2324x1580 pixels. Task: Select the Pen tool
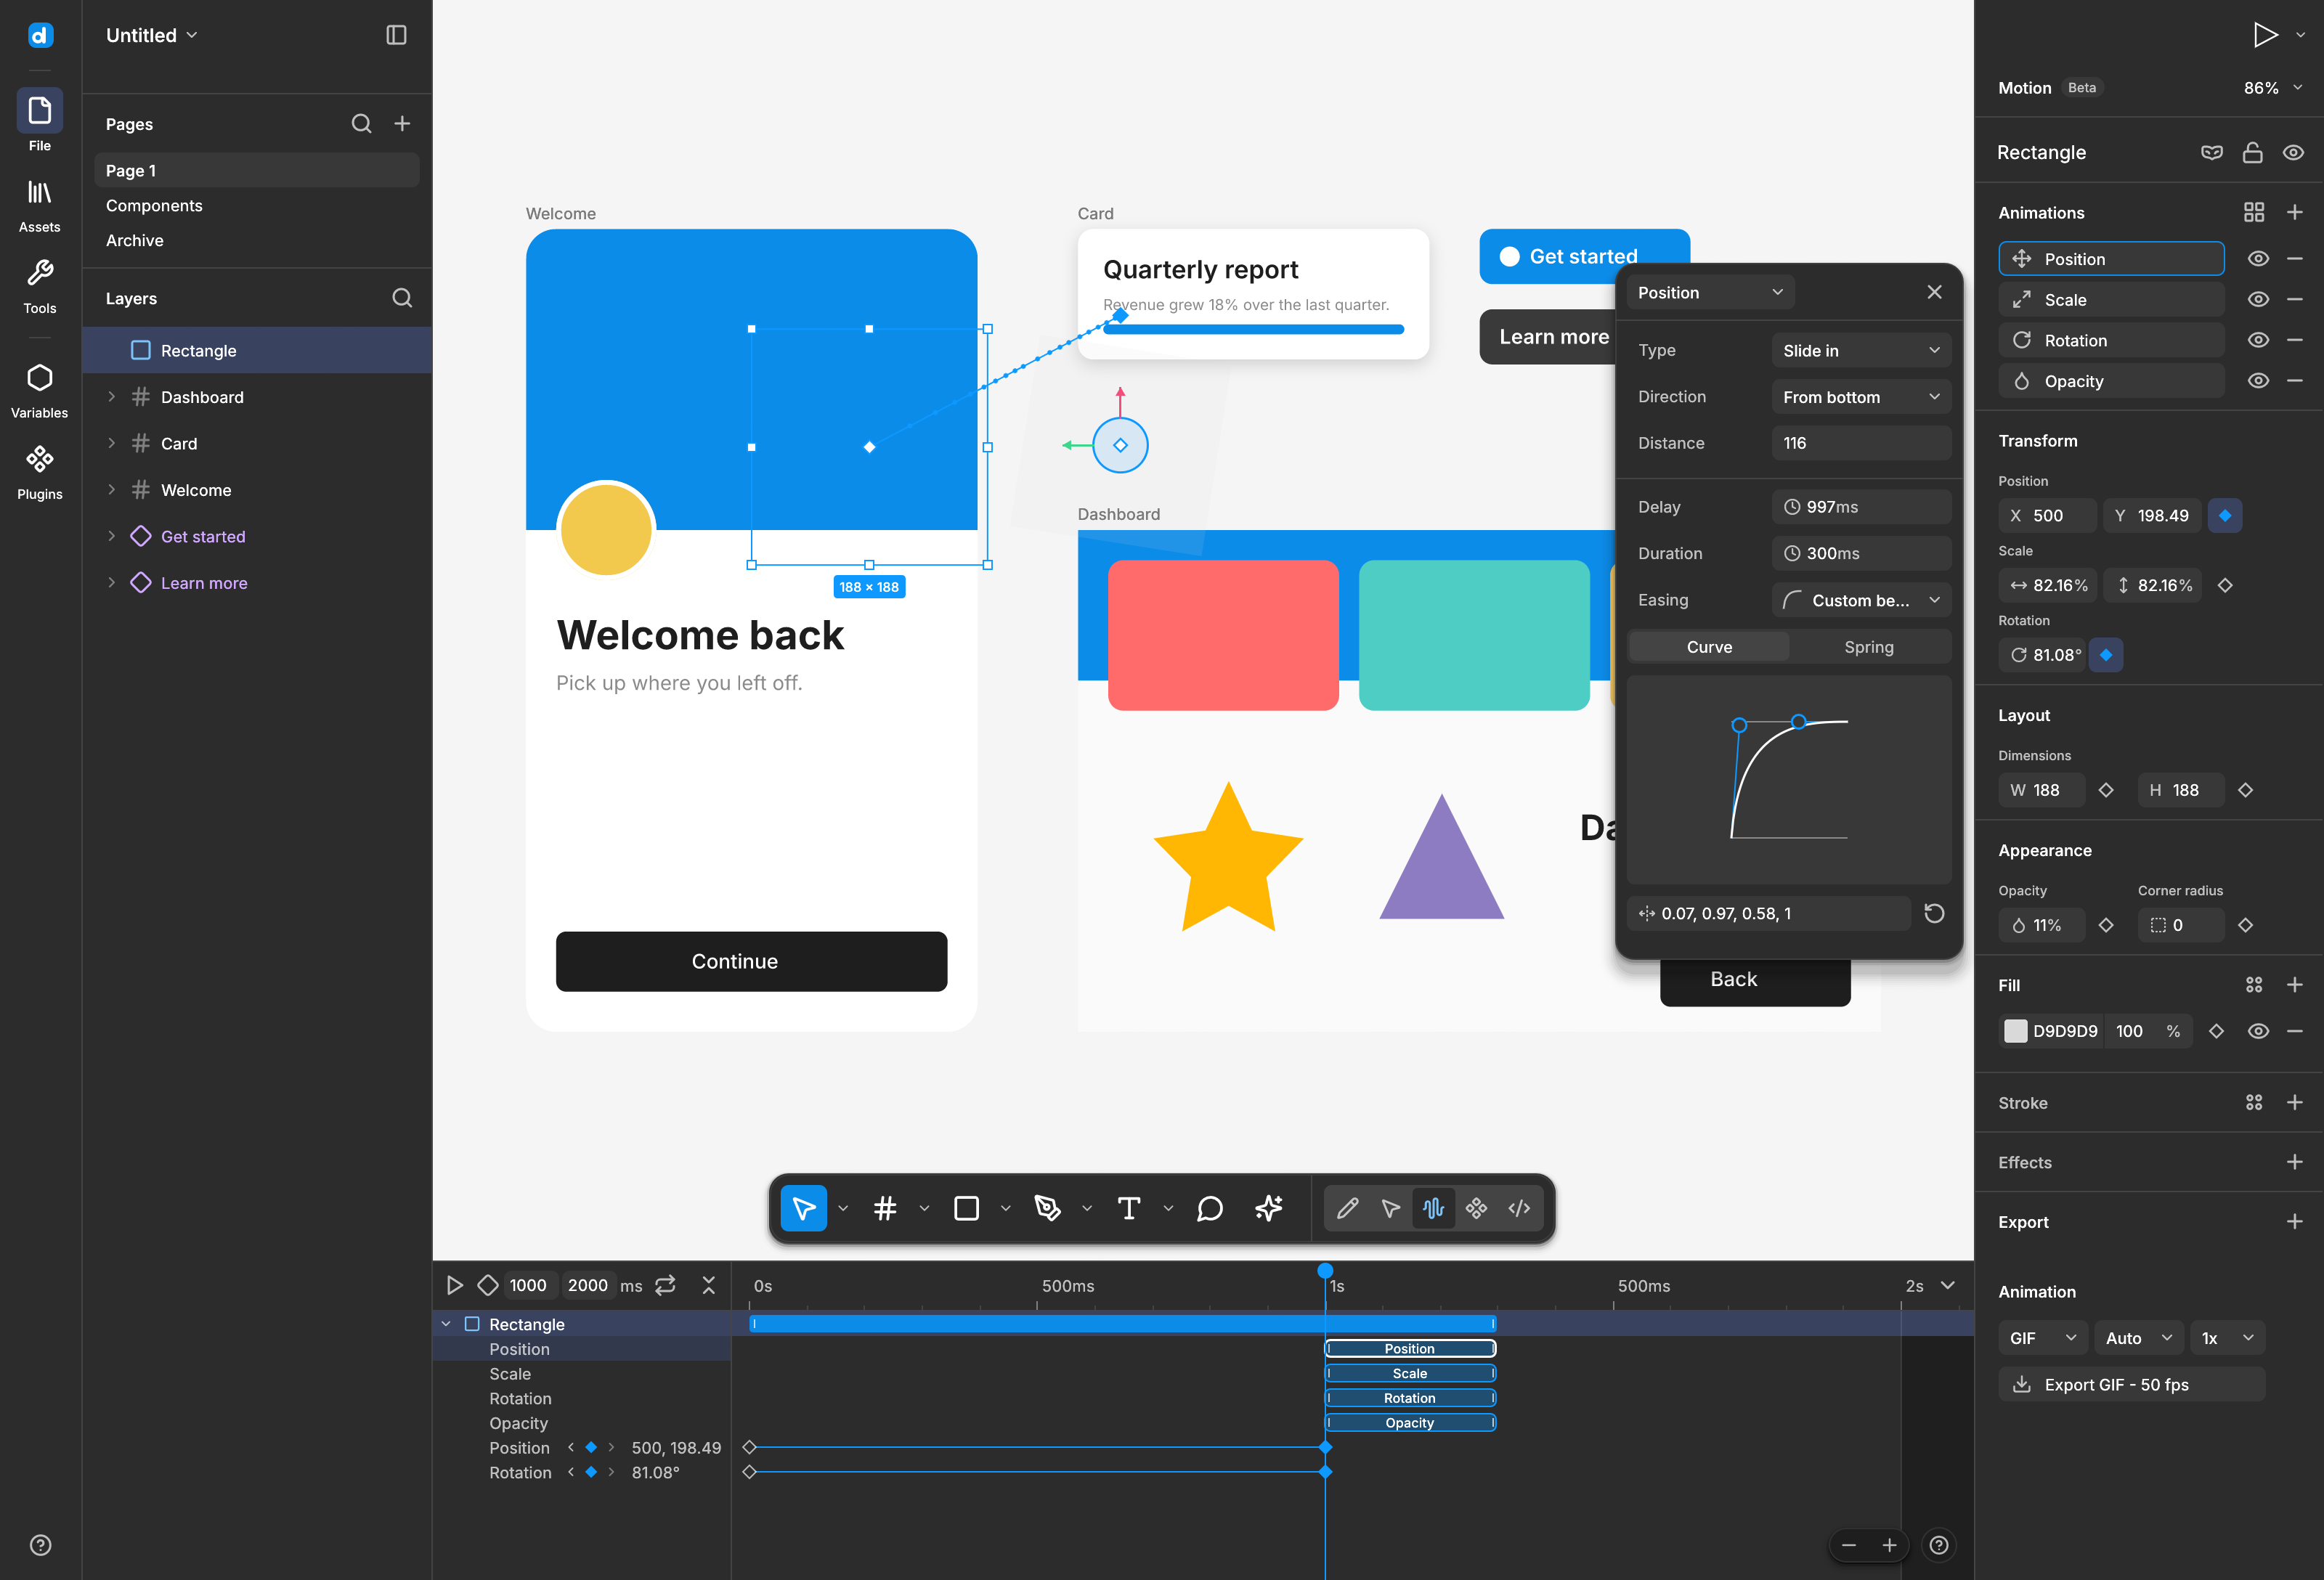click(x=1047, y=1208)
